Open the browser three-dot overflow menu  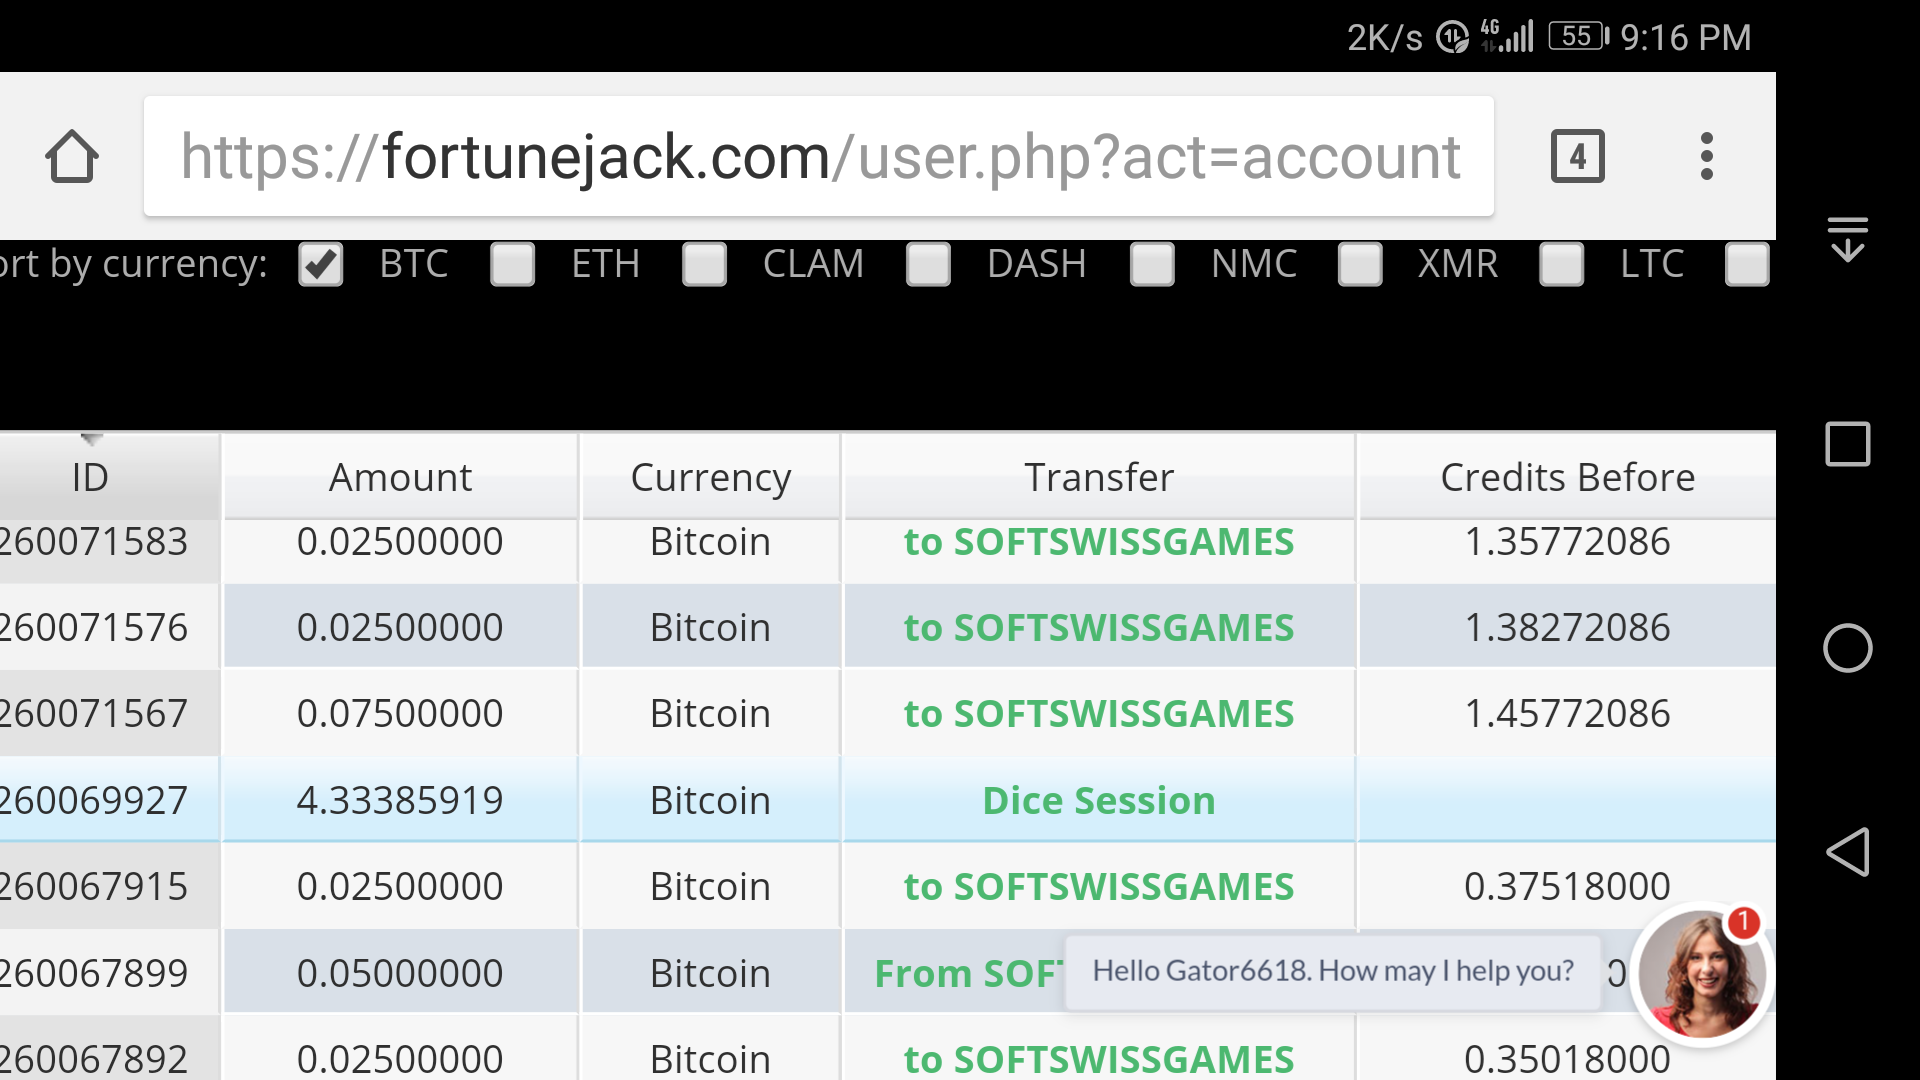pos(1706,156)
